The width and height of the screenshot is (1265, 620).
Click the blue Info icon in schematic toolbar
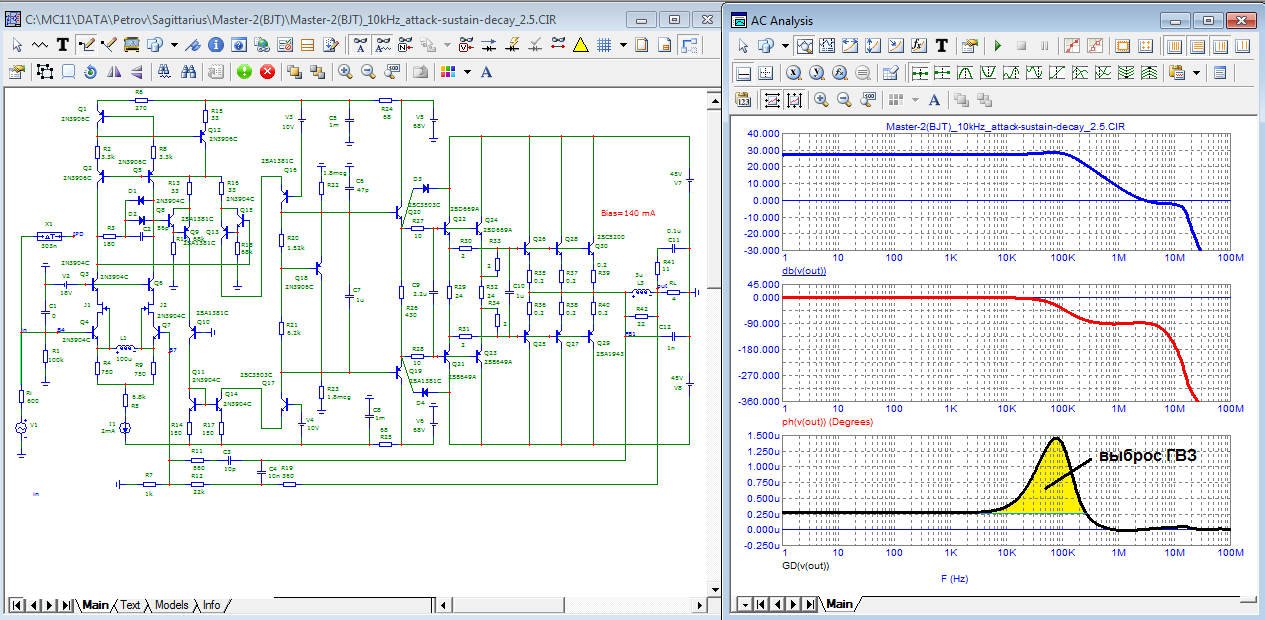point(217,45)
